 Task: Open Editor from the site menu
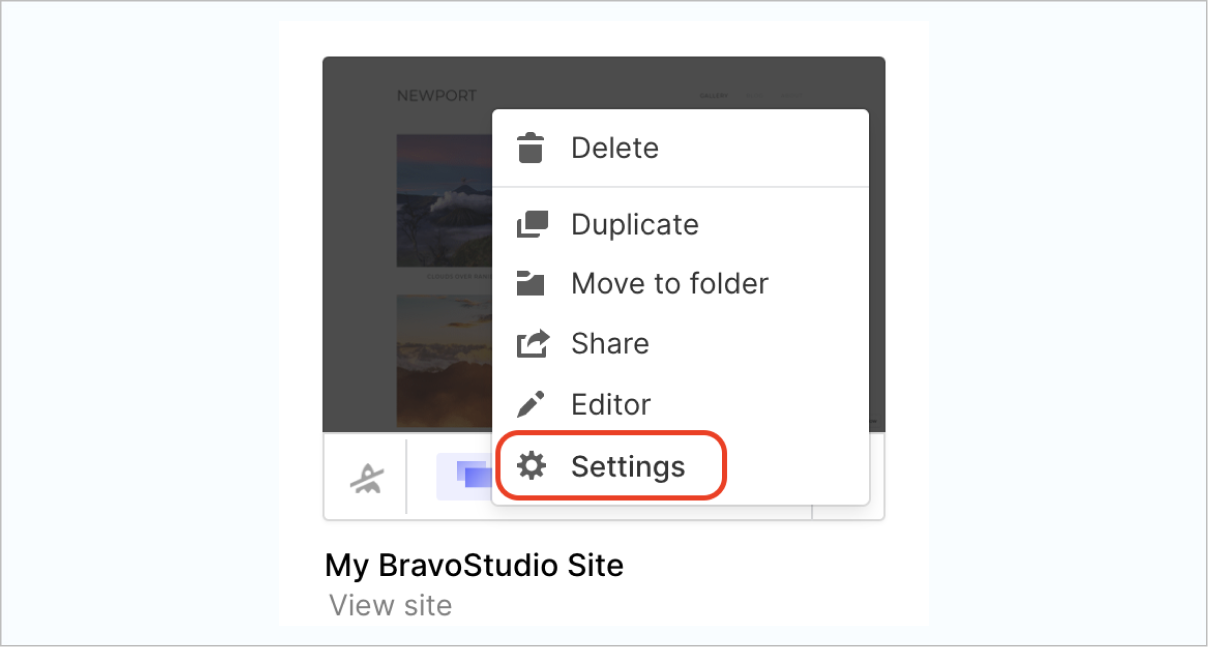pos(610,405)
